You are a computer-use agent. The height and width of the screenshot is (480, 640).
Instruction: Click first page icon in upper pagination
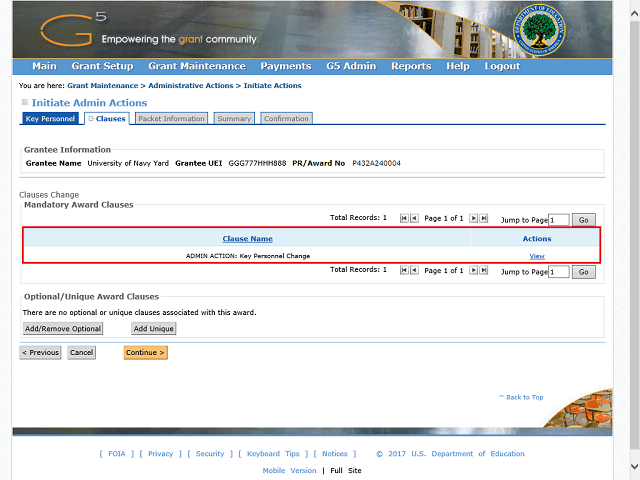[x=404, y=218]
